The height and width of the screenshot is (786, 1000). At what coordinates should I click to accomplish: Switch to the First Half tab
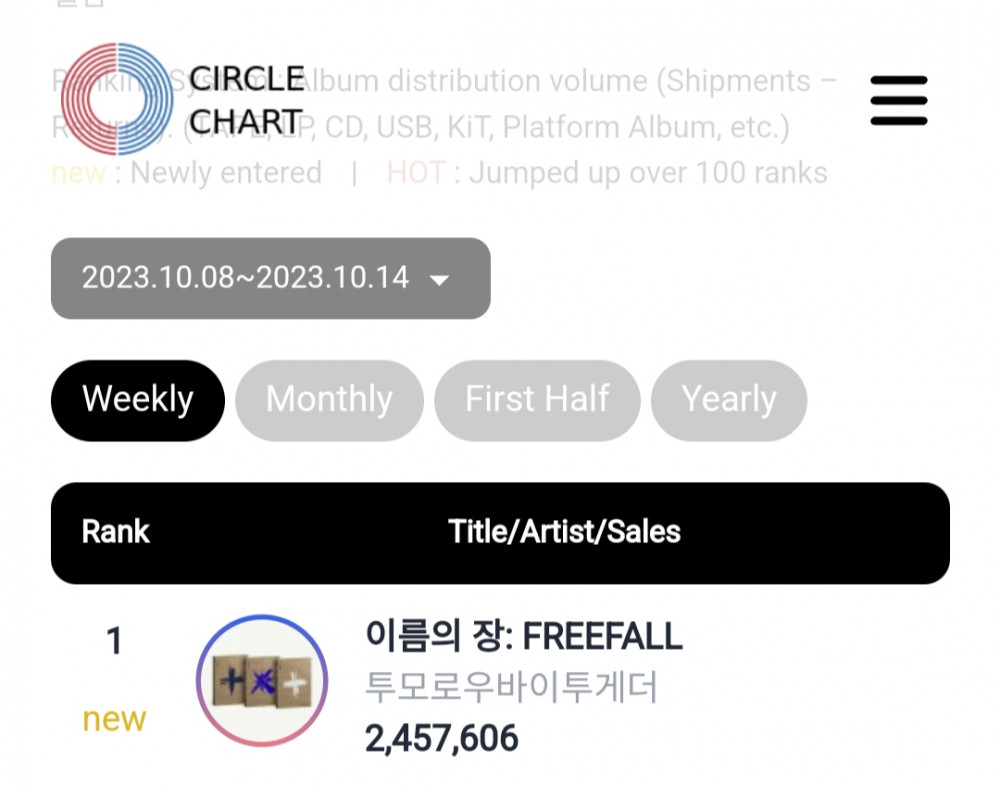pyautogui.click(x=537, y=401)
